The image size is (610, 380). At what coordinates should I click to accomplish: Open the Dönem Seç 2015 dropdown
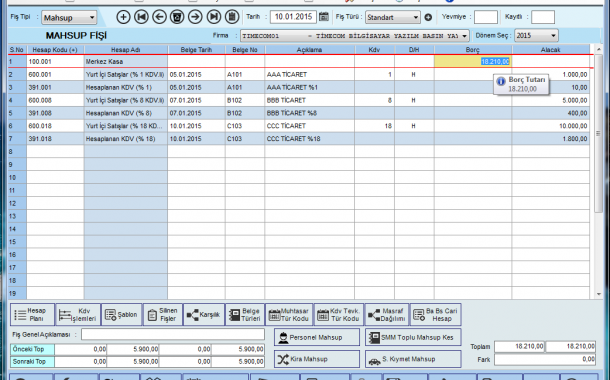pos(536,35)
